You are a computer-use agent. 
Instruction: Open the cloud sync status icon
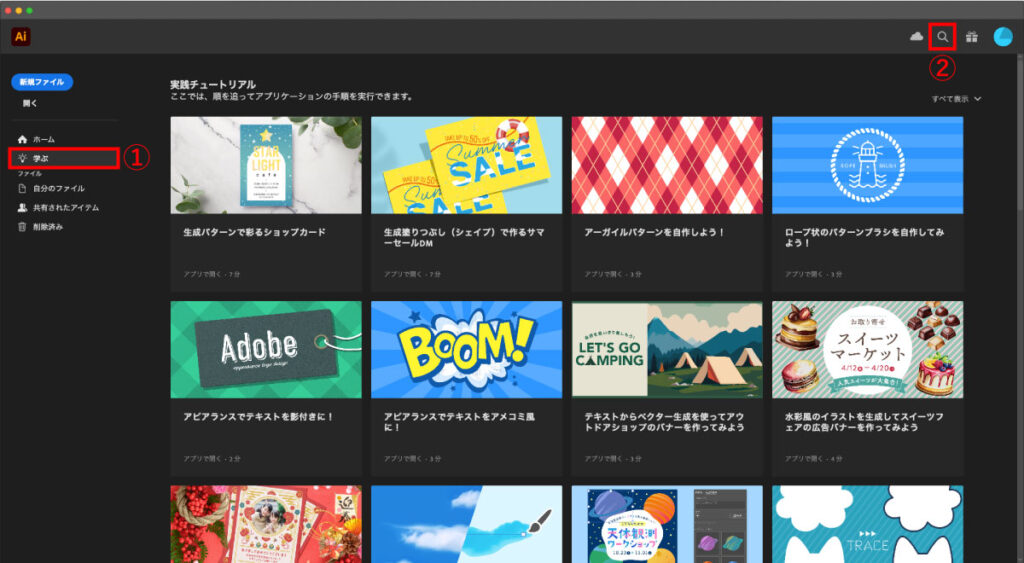click(x=916, y=37)
